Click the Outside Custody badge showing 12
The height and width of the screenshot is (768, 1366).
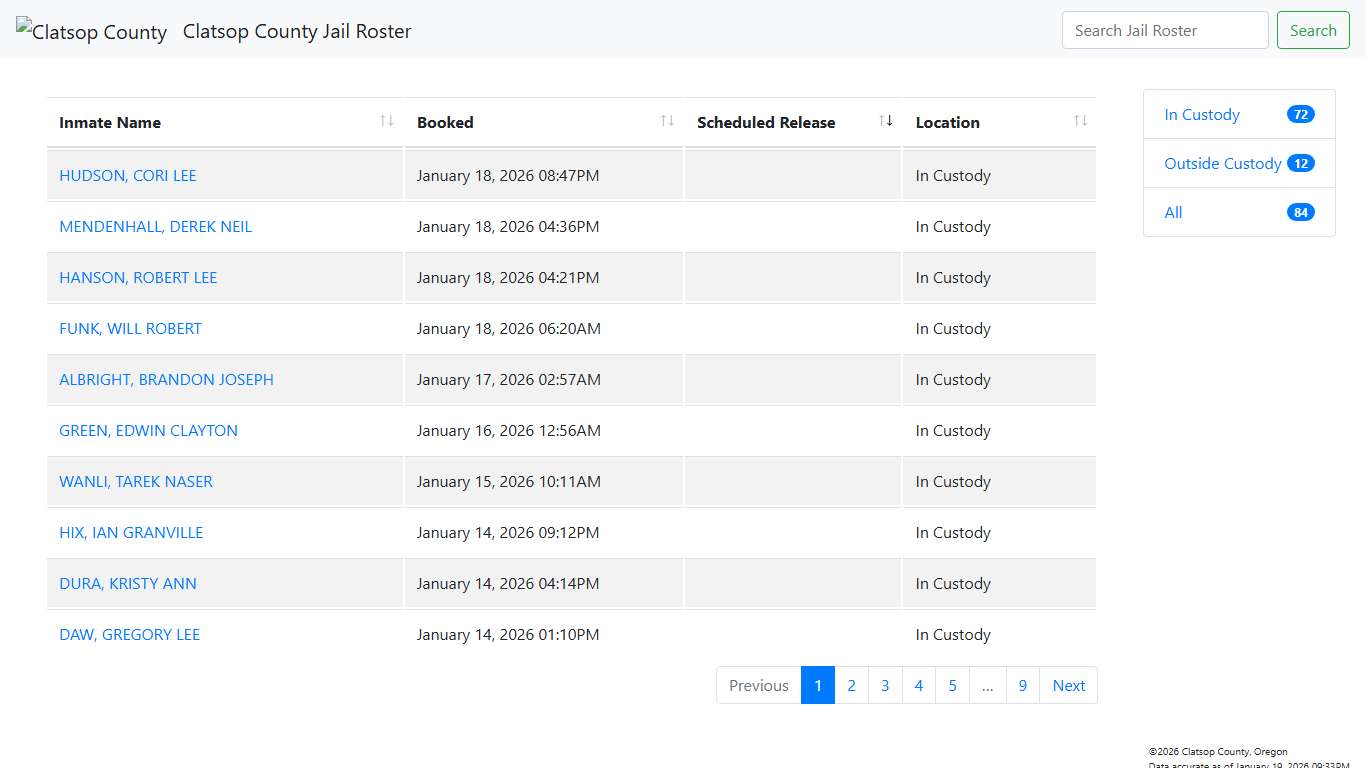1300,163
